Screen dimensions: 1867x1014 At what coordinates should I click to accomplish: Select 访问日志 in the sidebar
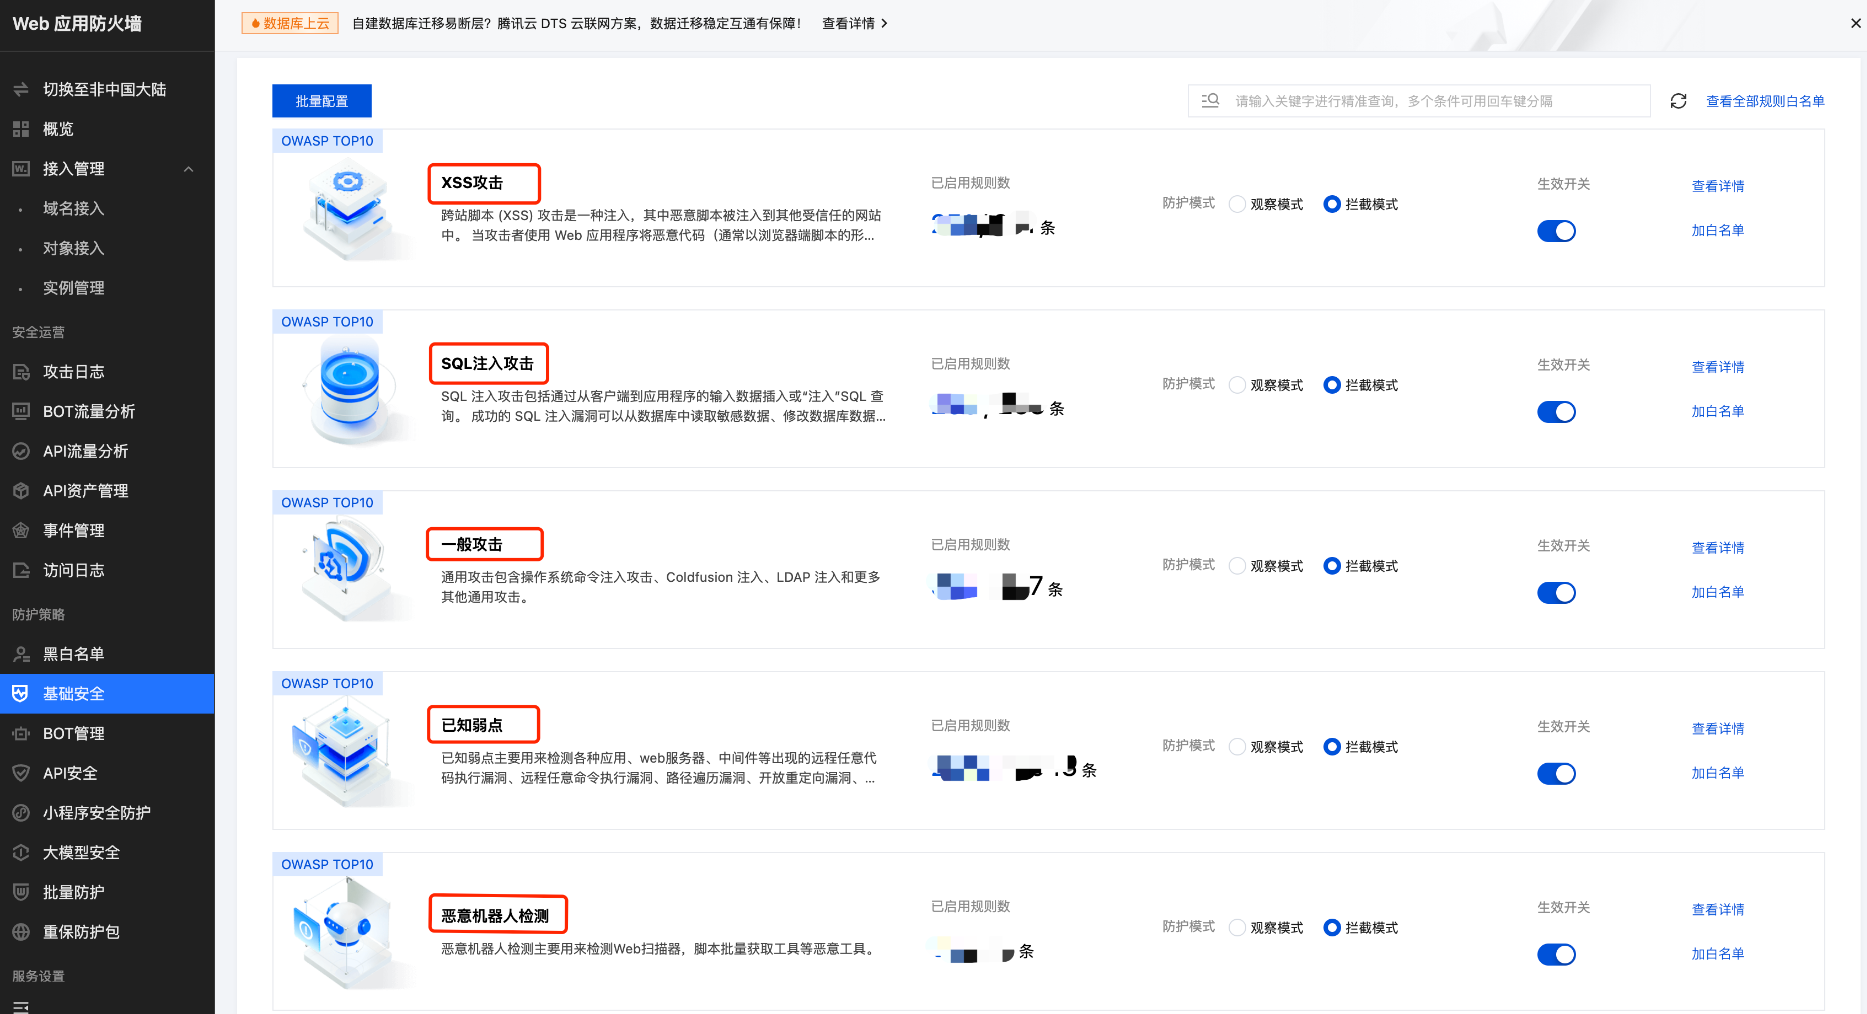[71, 570]
